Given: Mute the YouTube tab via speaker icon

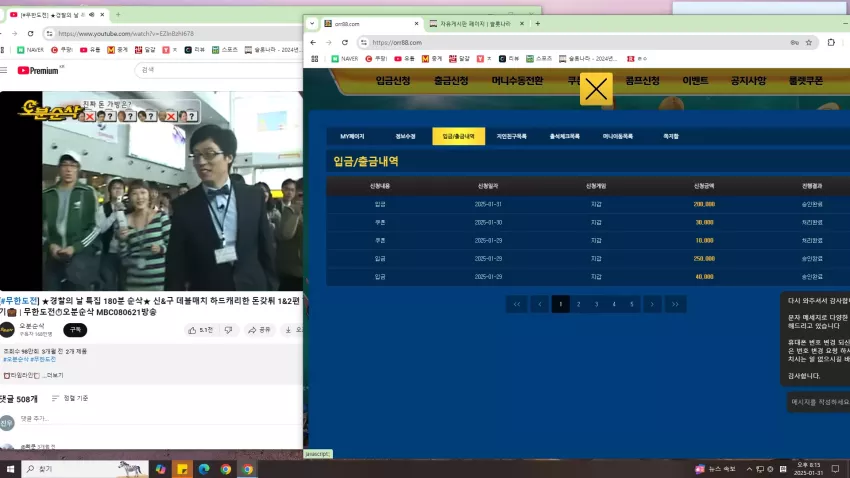Looking at the screenshot, I should pos(91,15).
